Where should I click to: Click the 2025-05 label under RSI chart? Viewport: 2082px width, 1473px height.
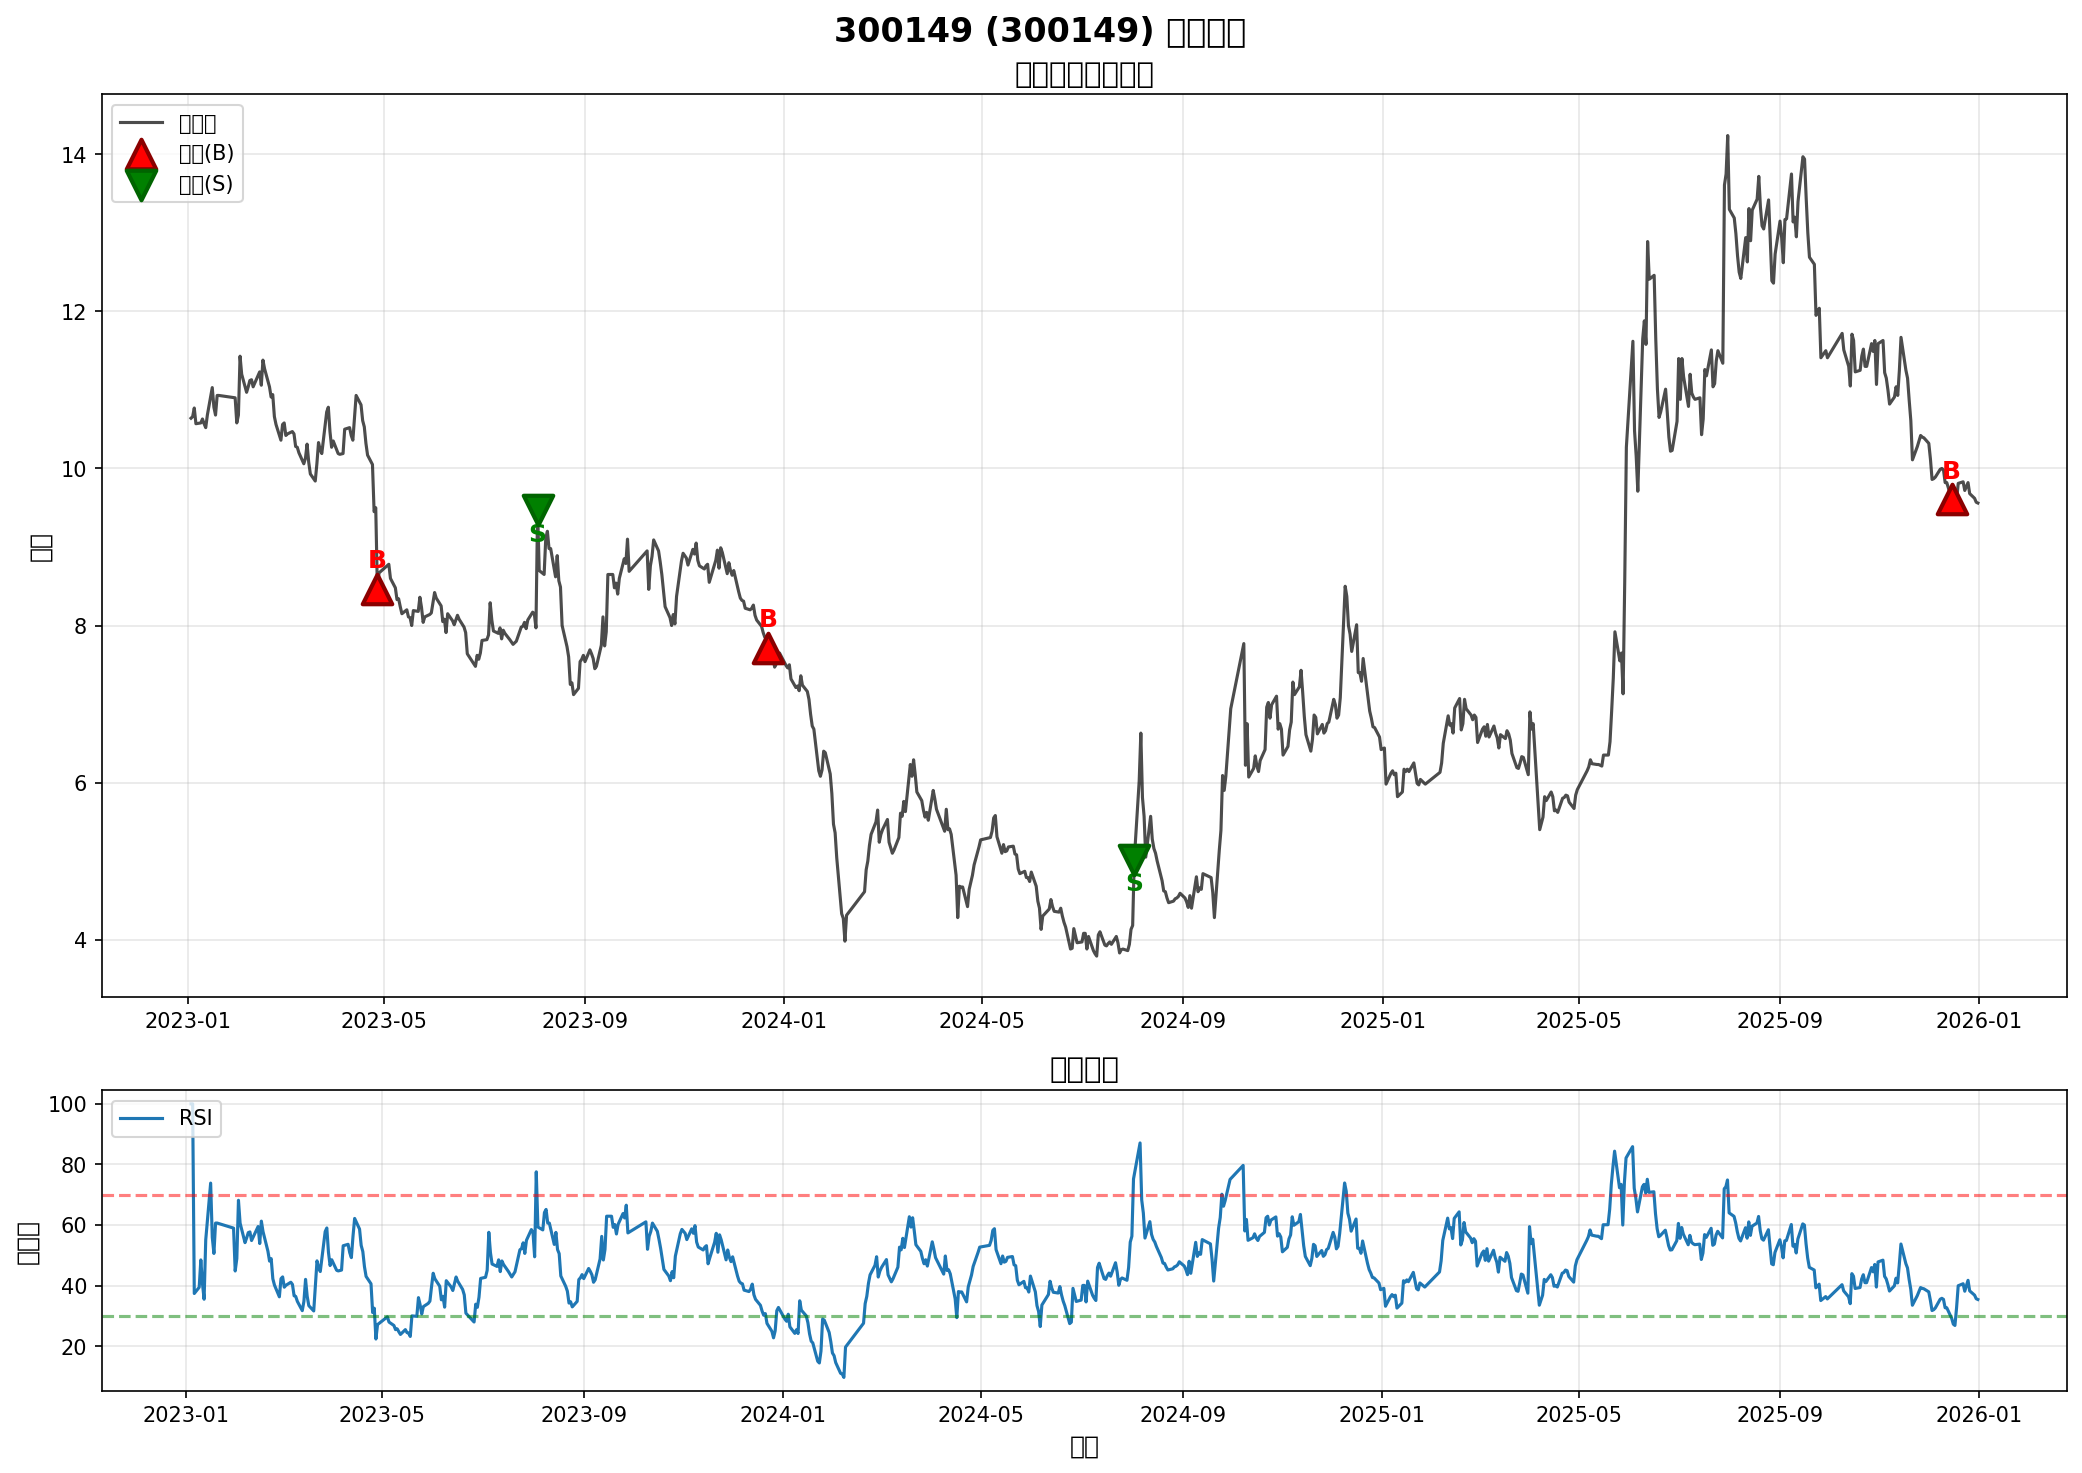[x=1578, y=1414]
